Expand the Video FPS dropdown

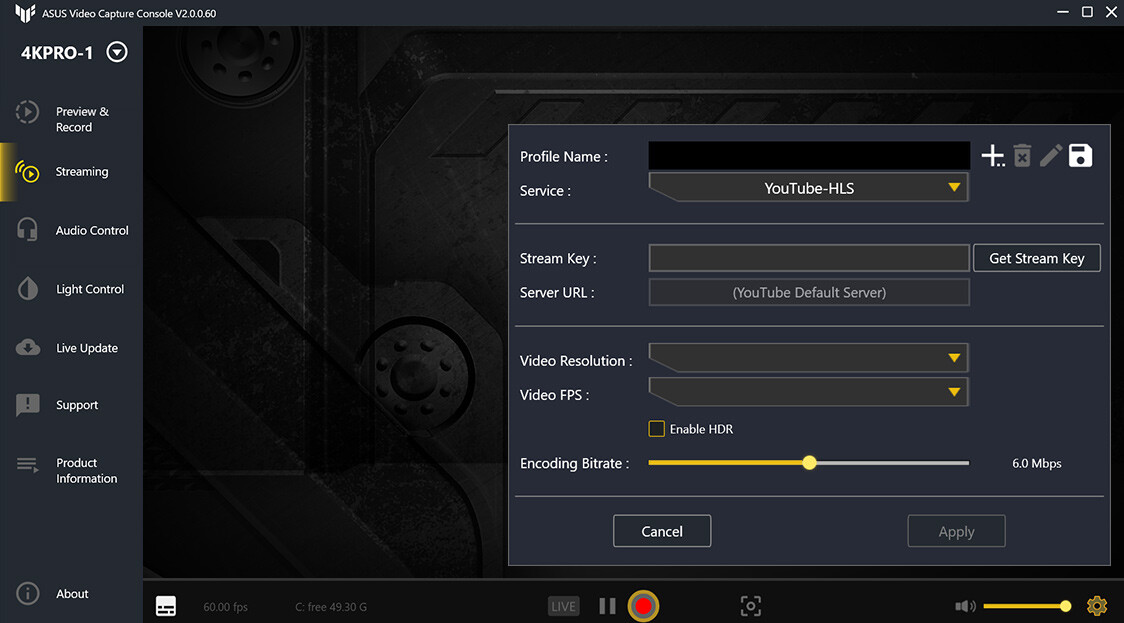(809, 392)
